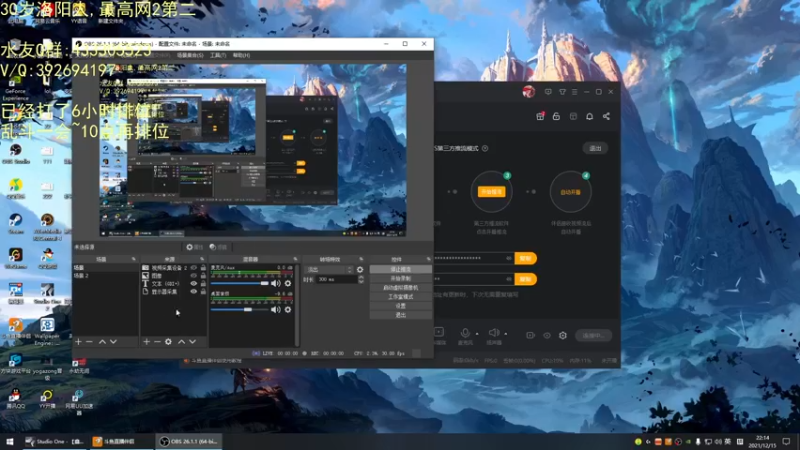Lock the video capture device source
The image size is (800, 450).
coord(203,267)
